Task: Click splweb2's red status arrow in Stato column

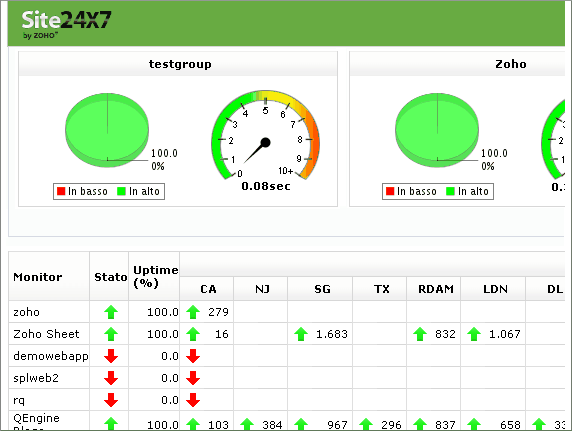Action: [x=111, y=378]
